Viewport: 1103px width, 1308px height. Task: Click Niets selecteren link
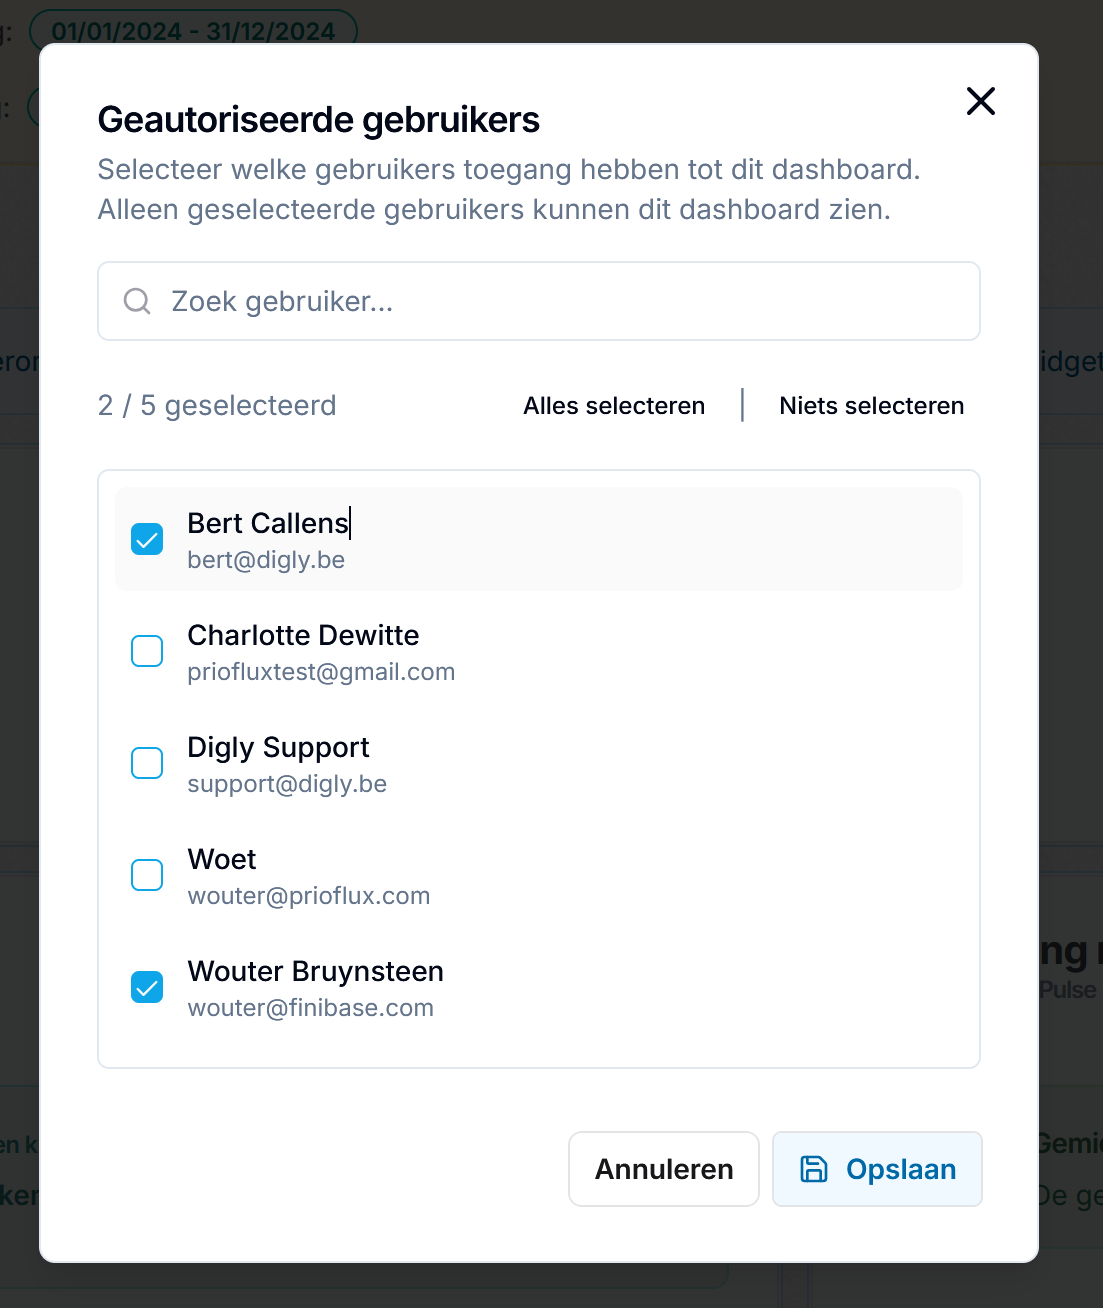coord(871,405)
